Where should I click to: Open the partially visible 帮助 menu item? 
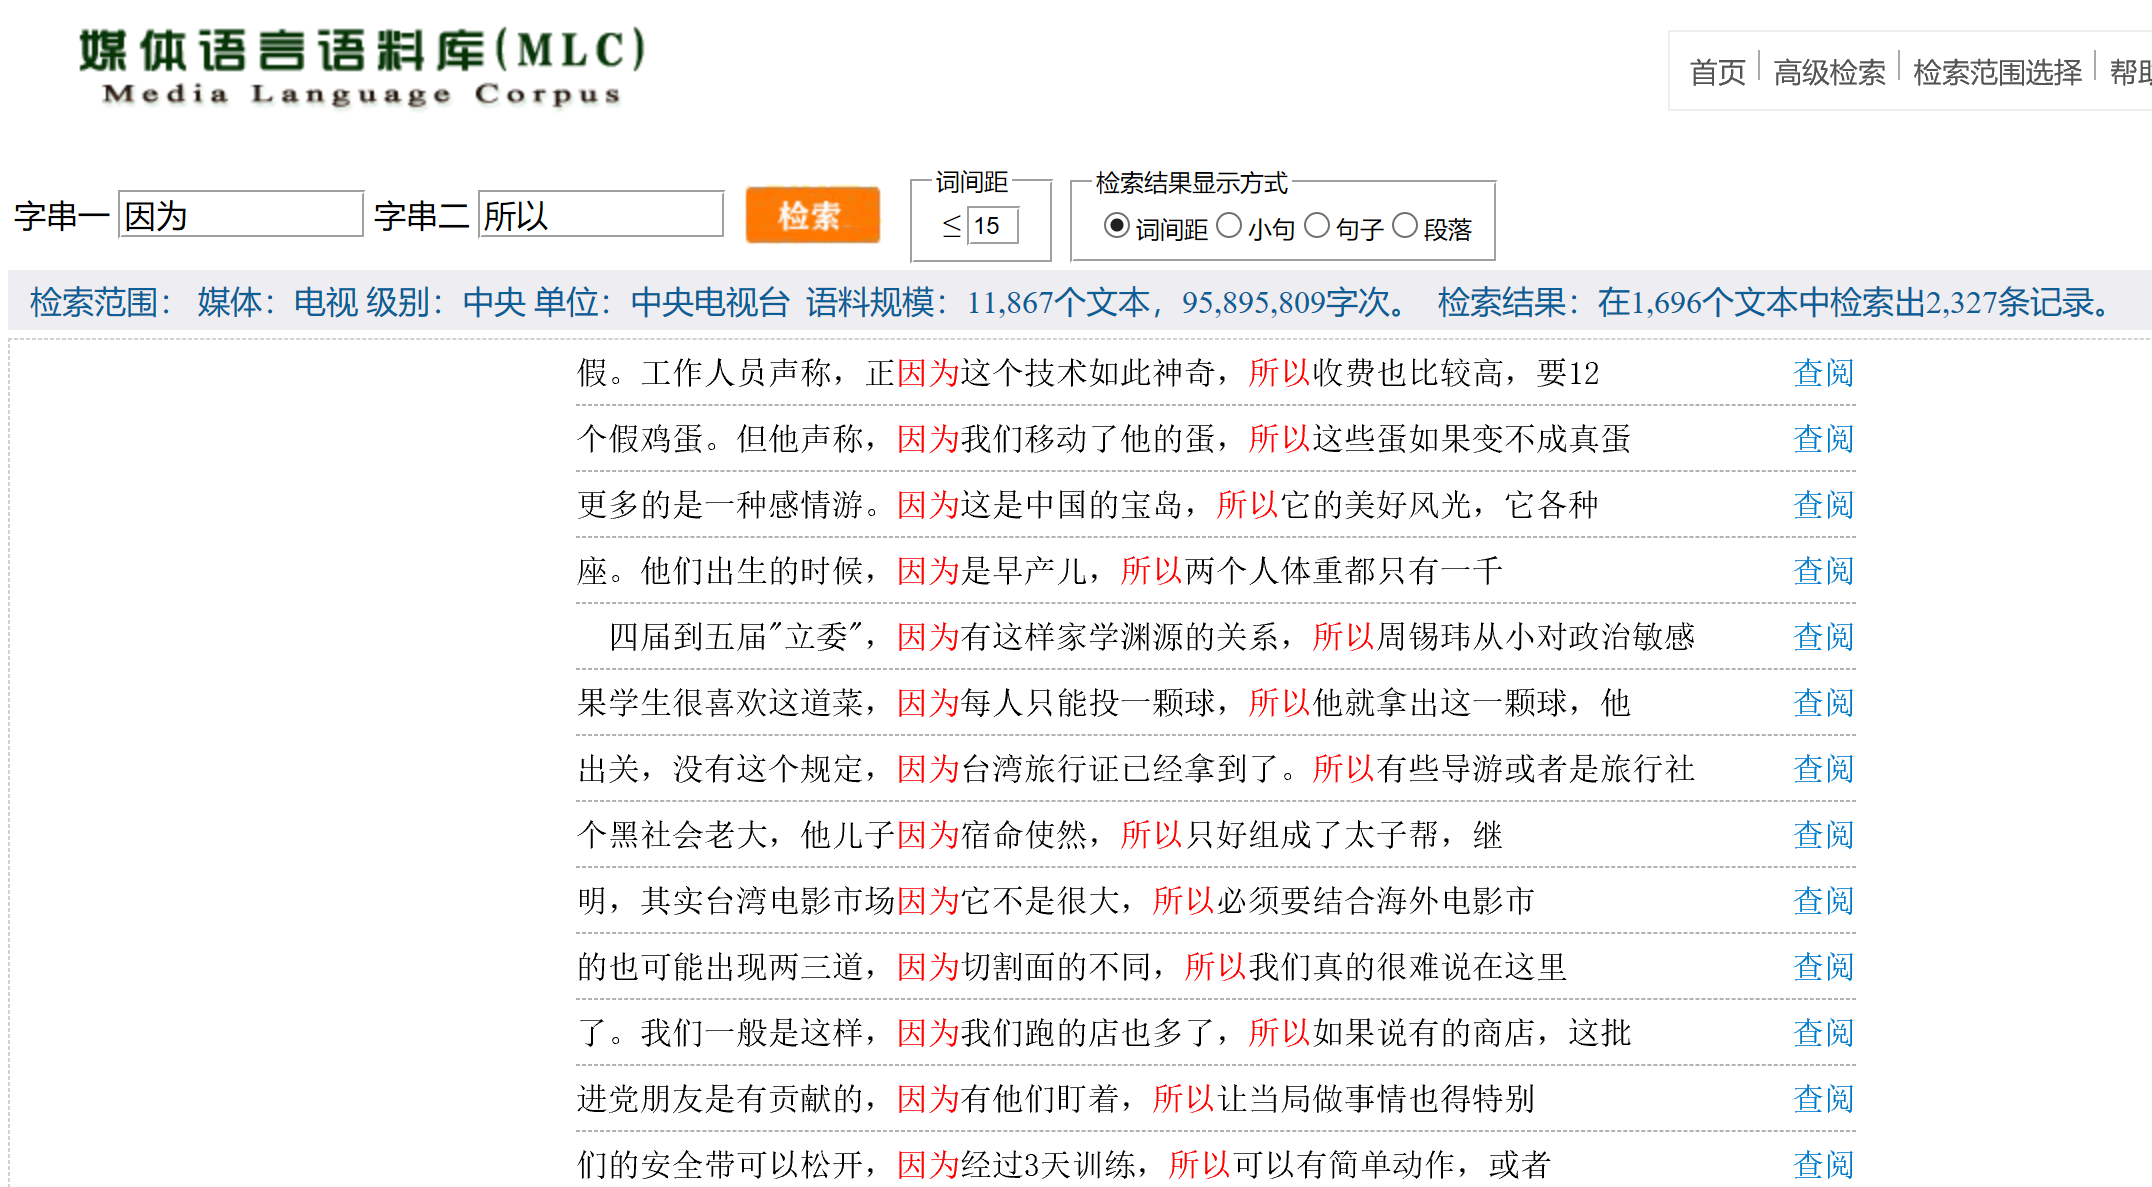click(2130, 72)
